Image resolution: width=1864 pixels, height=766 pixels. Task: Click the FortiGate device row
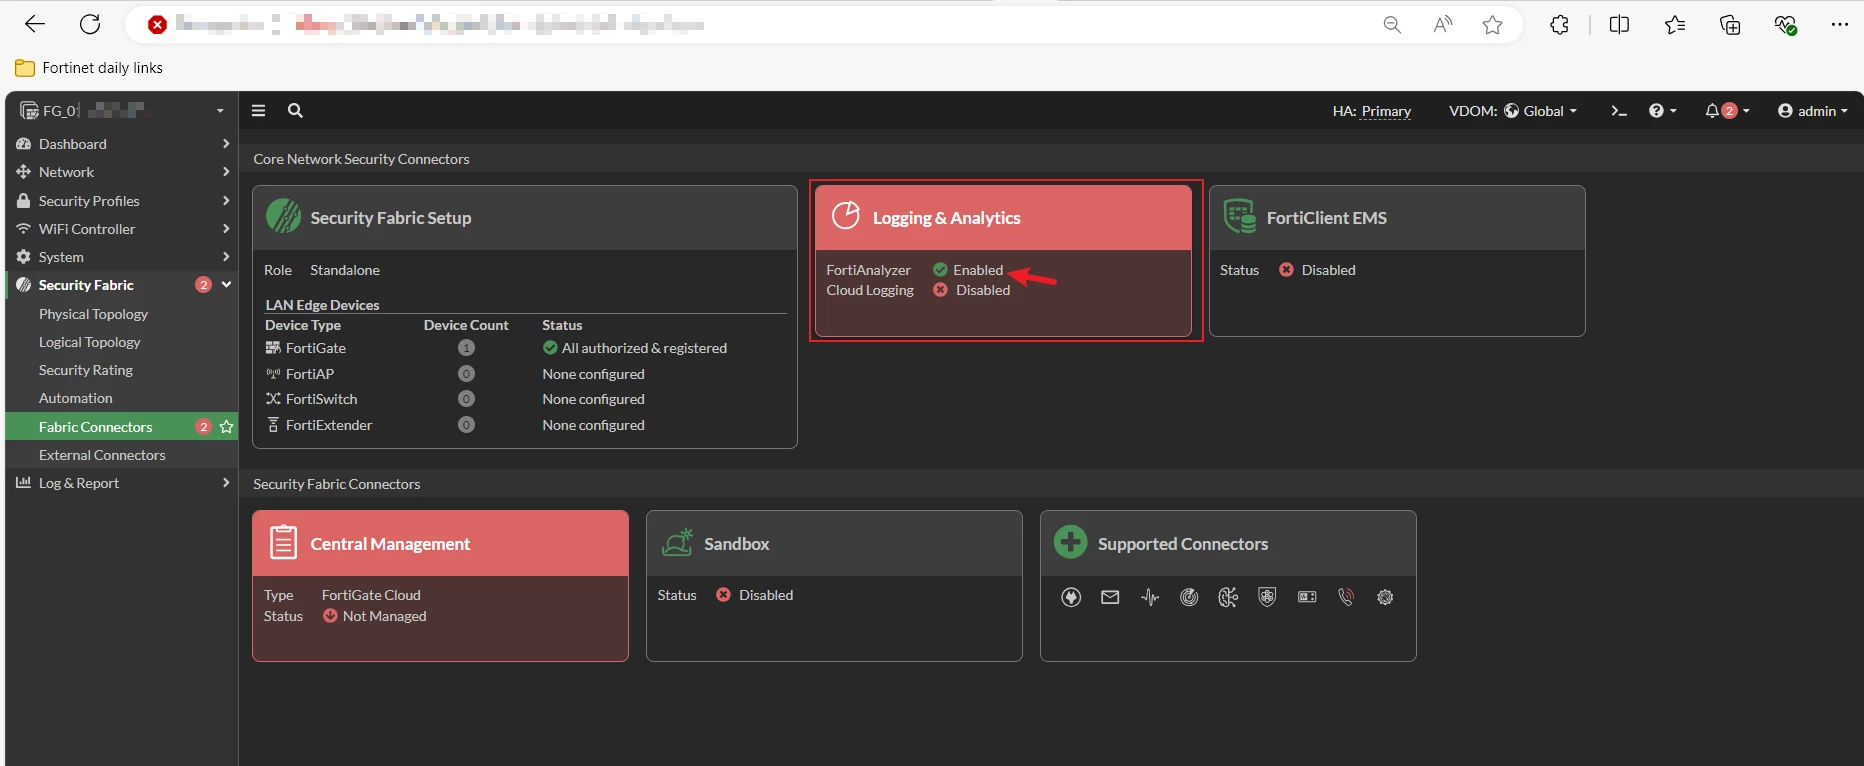click(x=525, y=348)
